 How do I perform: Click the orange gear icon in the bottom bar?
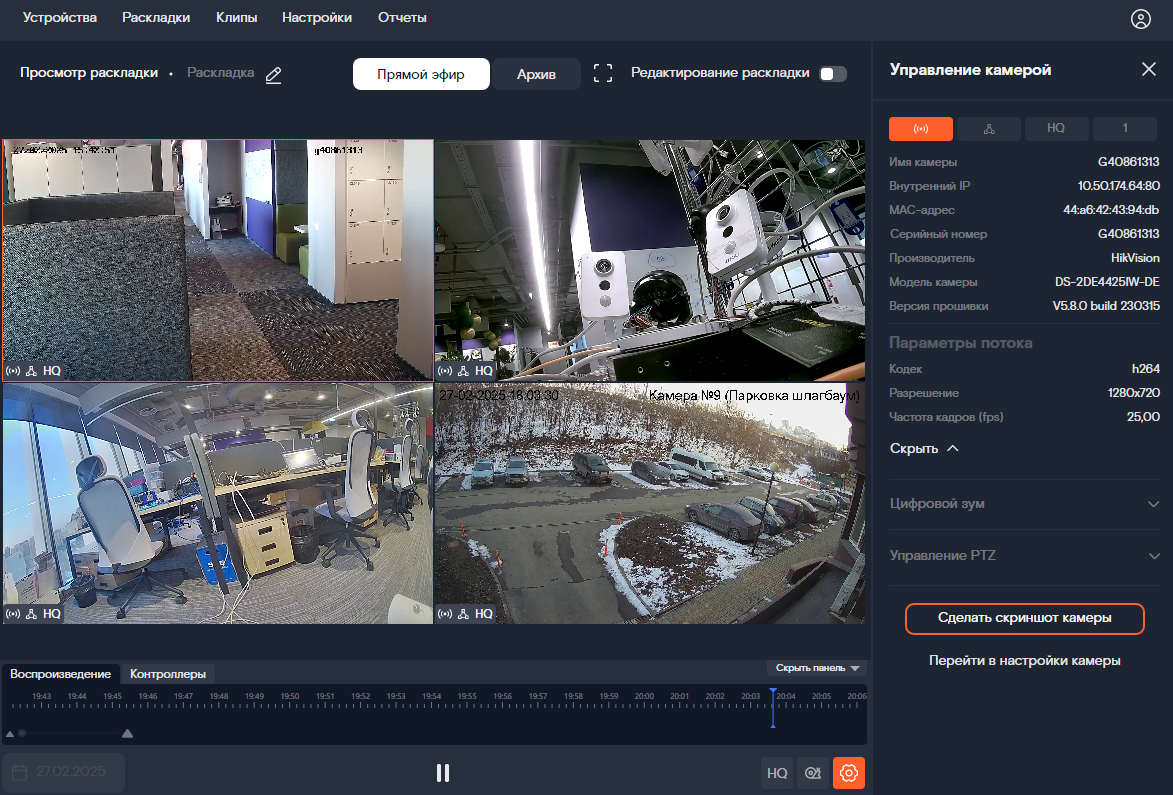(849, 773)
